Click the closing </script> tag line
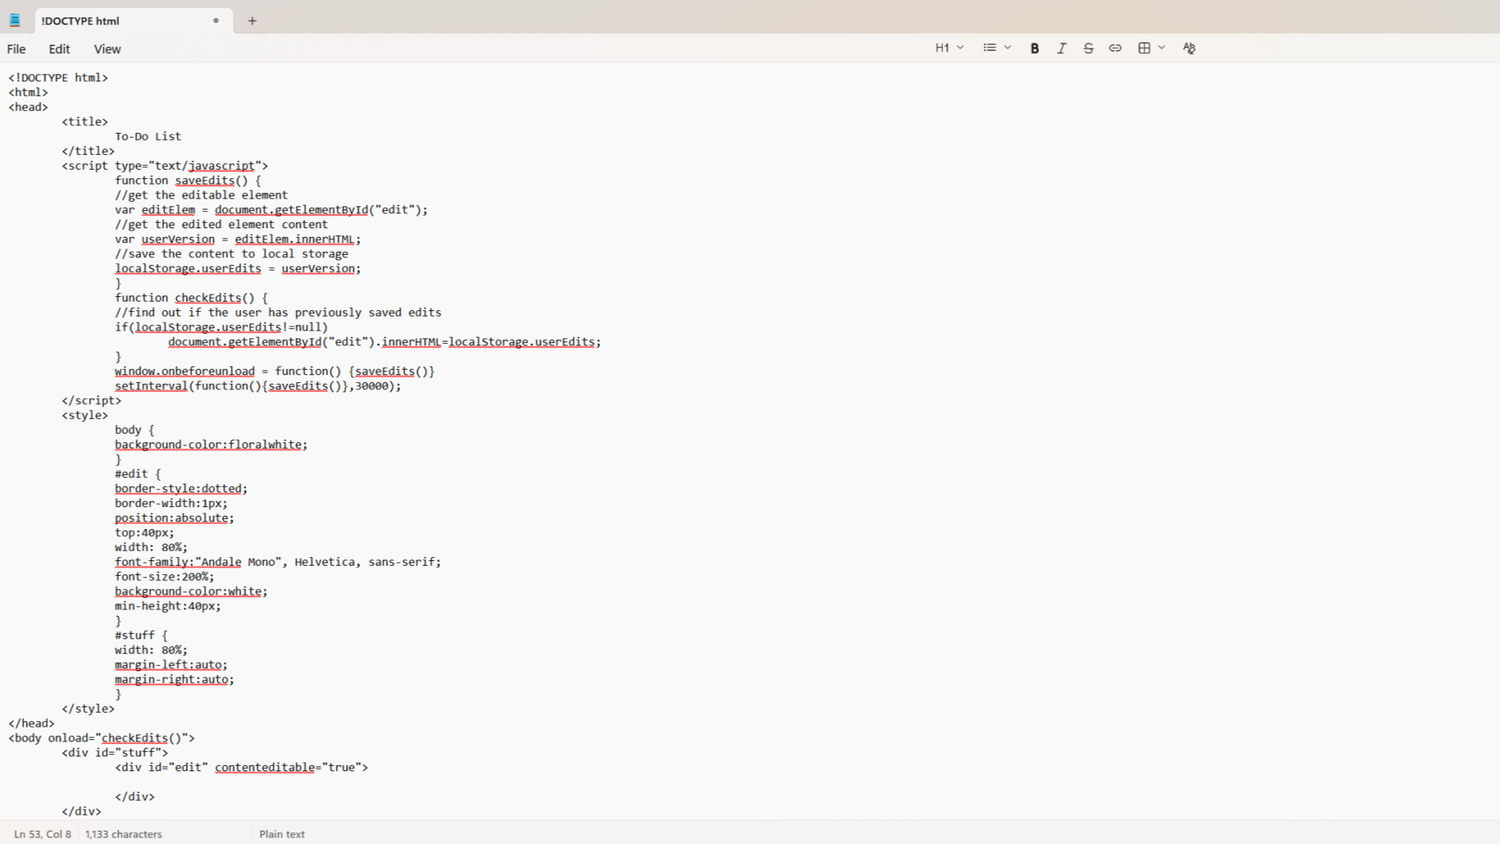Image resolution: width=1500 pixels, height=844 pixels. [x=91, y=400]
